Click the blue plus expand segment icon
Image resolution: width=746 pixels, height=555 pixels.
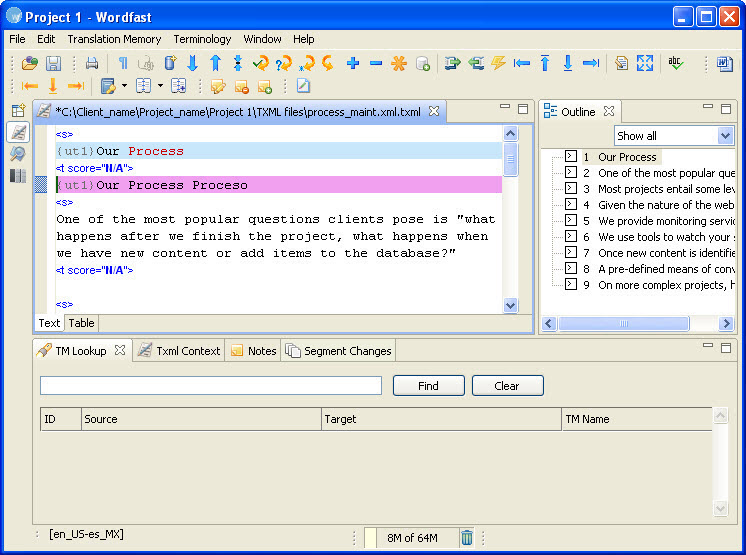353,63
